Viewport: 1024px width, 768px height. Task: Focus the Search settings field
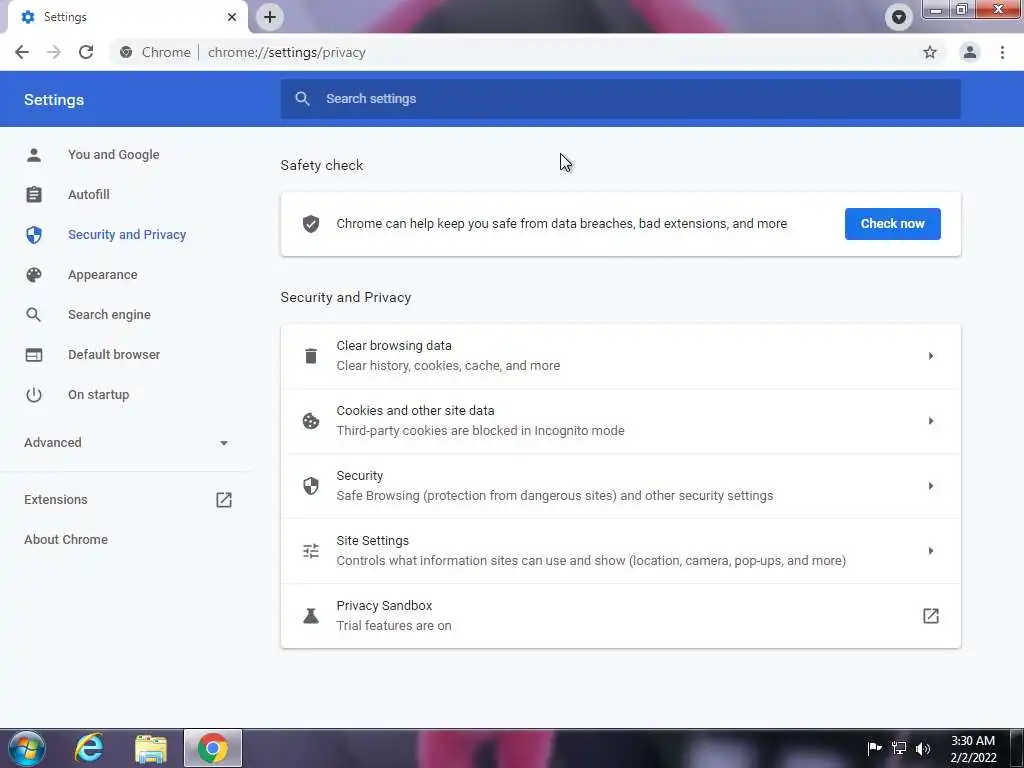[620, 99]
